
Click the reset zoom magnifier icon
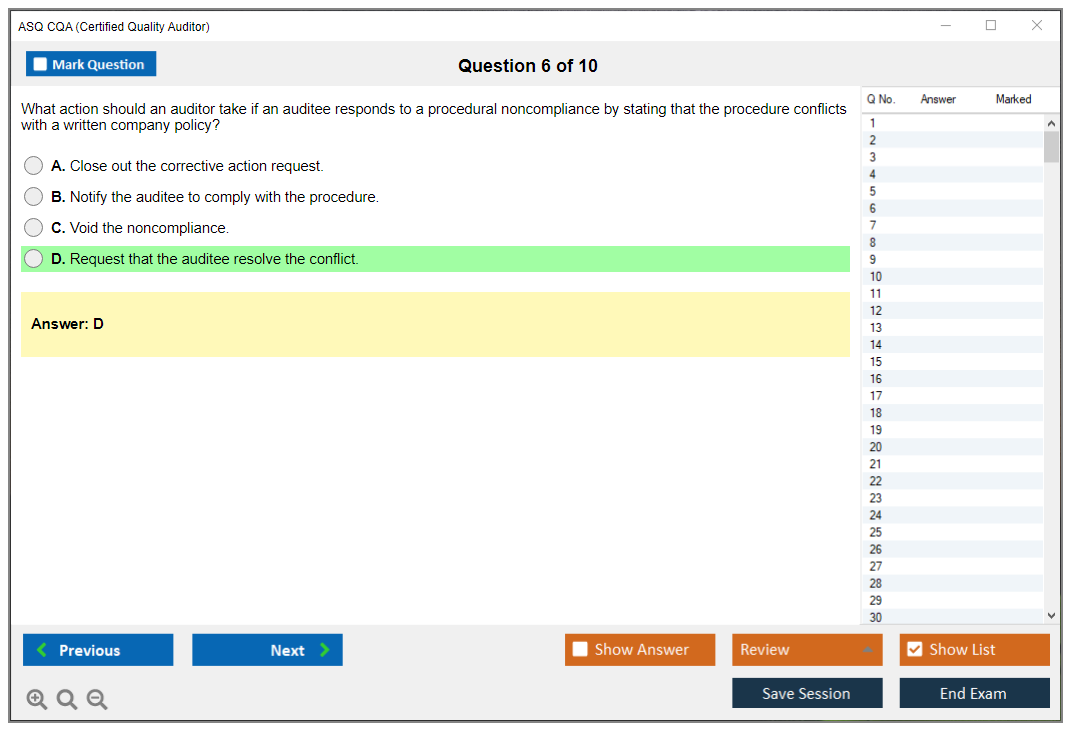pos(67,700)
